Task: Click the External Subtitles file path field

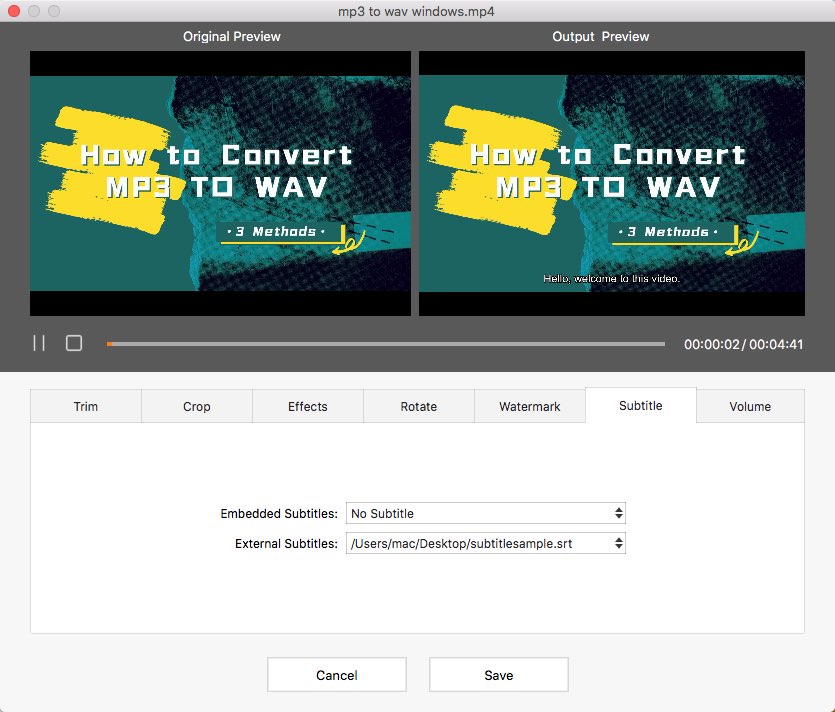Action: point(480,543)
